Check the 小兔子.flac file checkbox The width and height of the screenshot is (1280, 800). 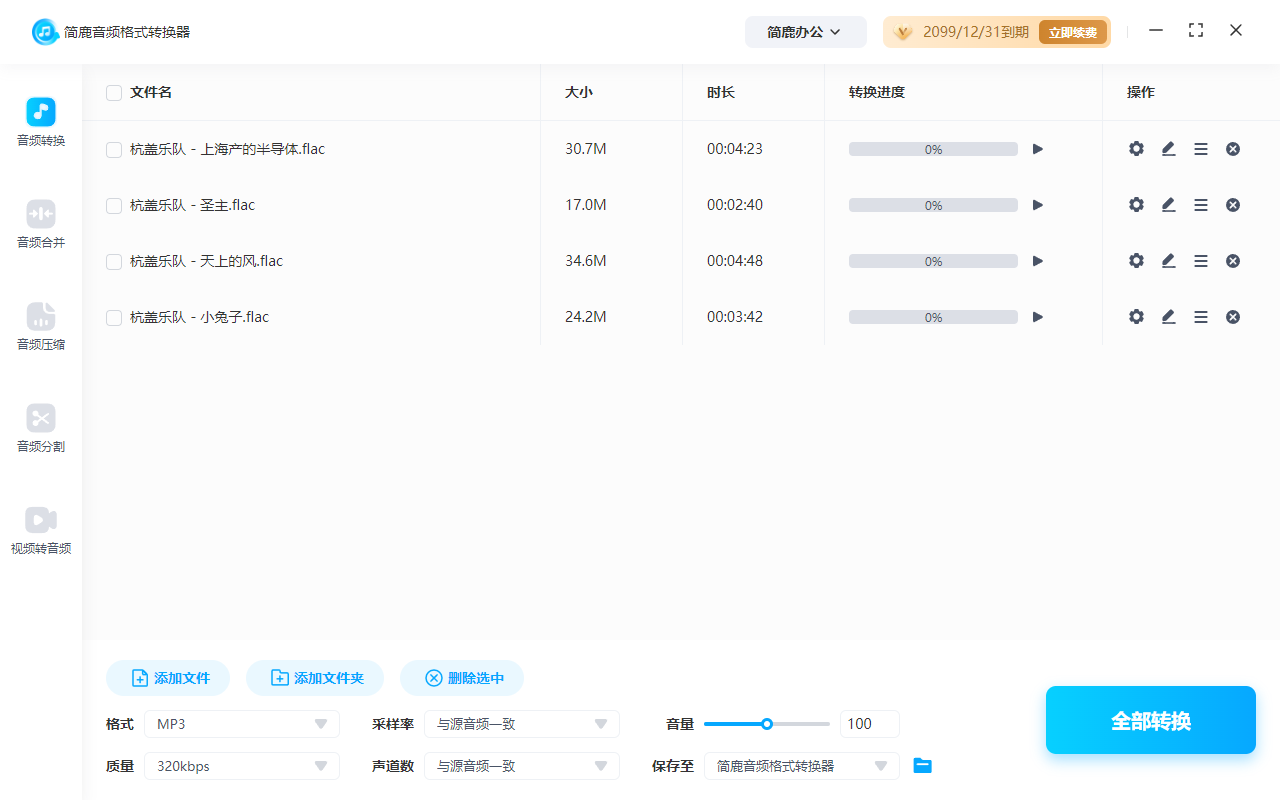[113, 317]
